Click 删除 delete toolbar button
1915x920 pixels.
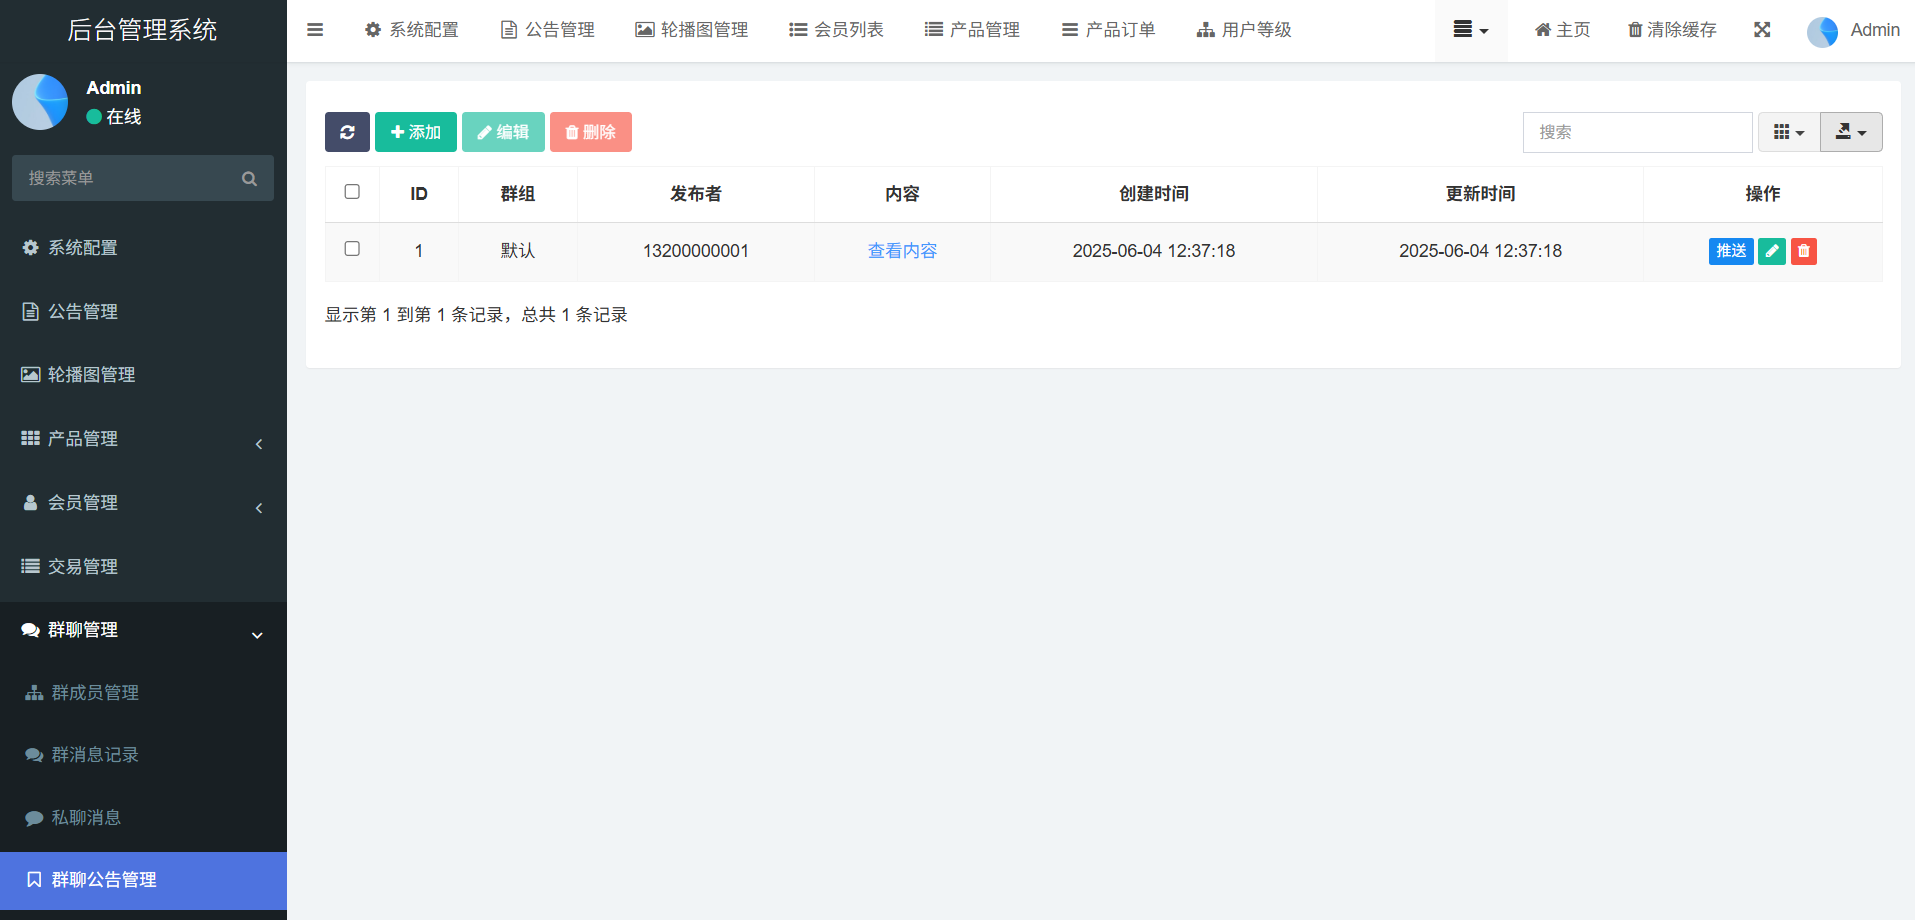[x=591, y=132]
